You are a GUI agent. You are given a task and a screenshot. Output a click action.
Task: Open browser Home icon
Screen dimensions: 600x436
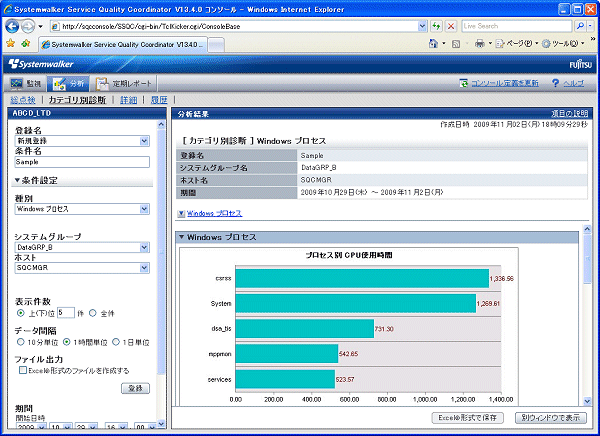(433, 44)
